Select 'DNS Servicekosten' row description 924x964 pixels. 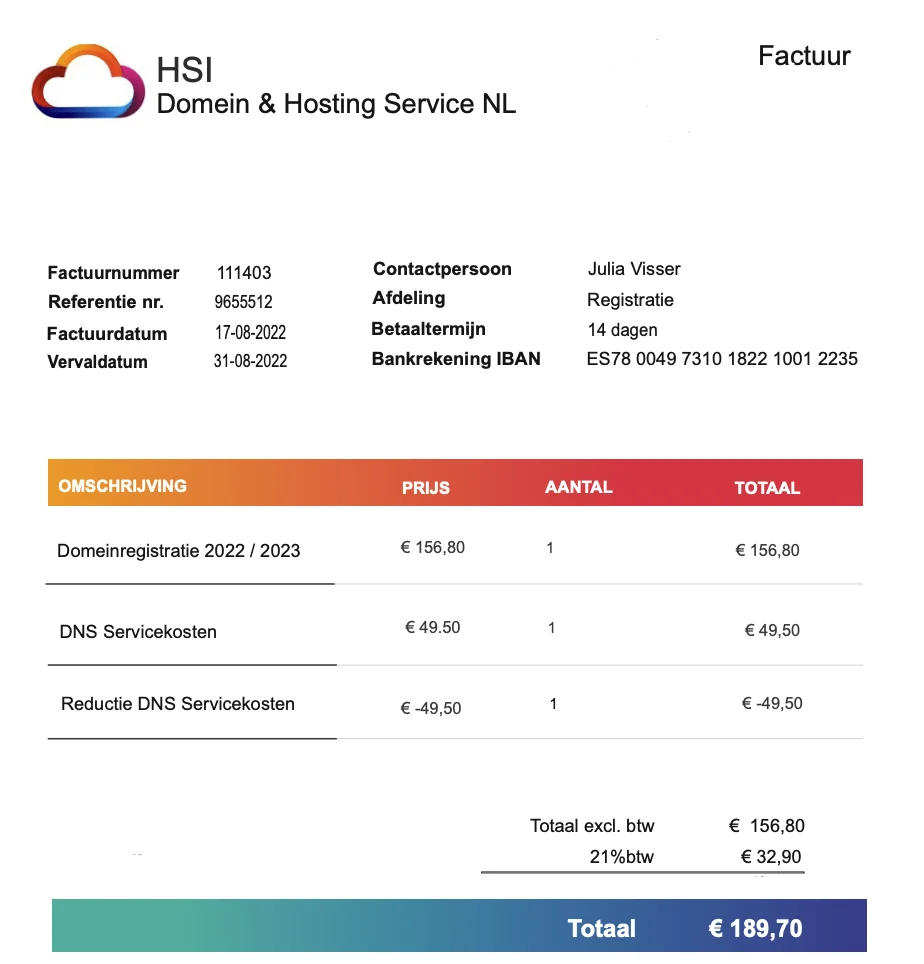pyautogui.click(x=138, y=632)
